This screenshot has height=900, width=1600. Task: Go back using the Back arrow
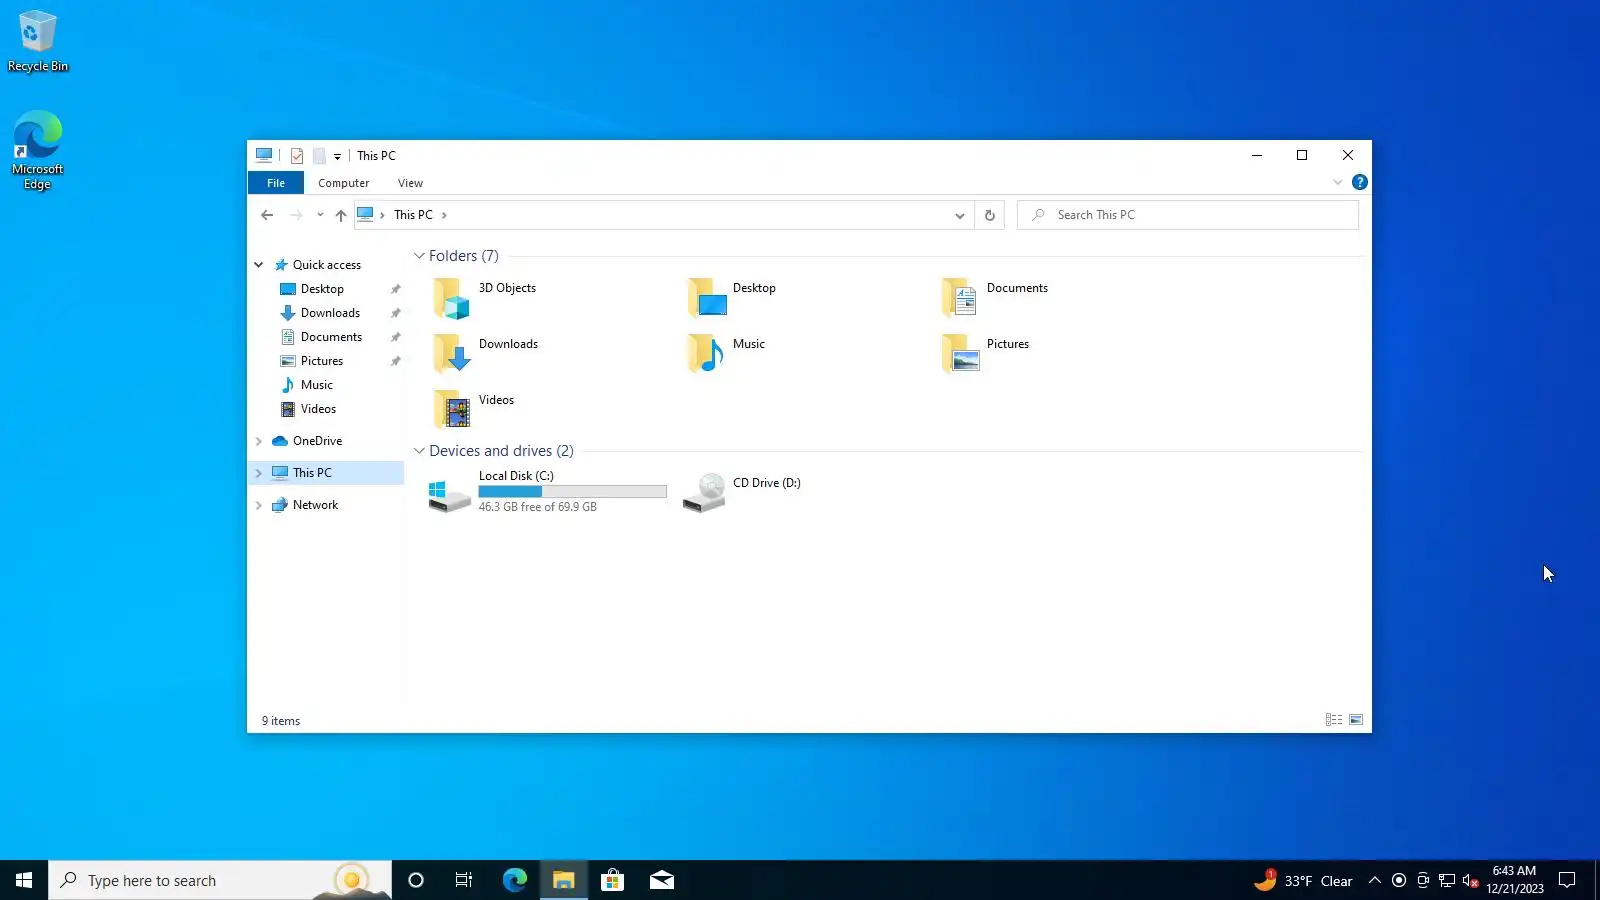point(267,215)
